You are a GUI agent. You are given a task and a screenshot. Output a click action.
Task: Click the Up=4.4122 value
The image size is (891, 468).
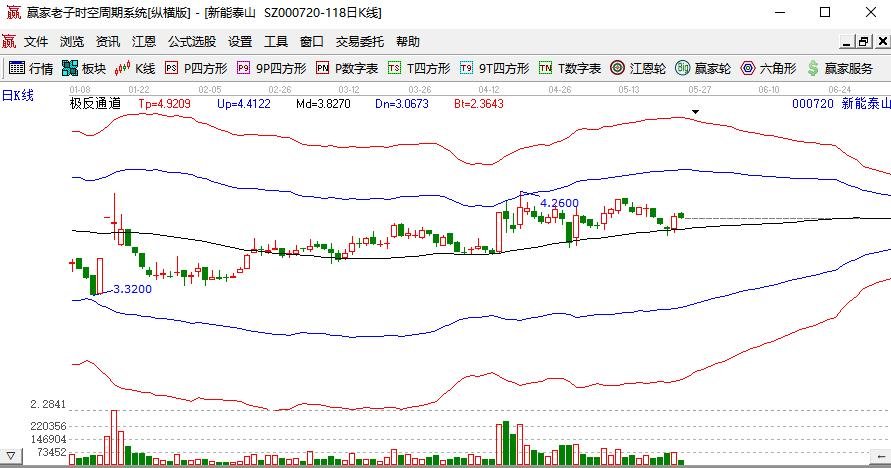pyautogui.click(x=244, y=104)
